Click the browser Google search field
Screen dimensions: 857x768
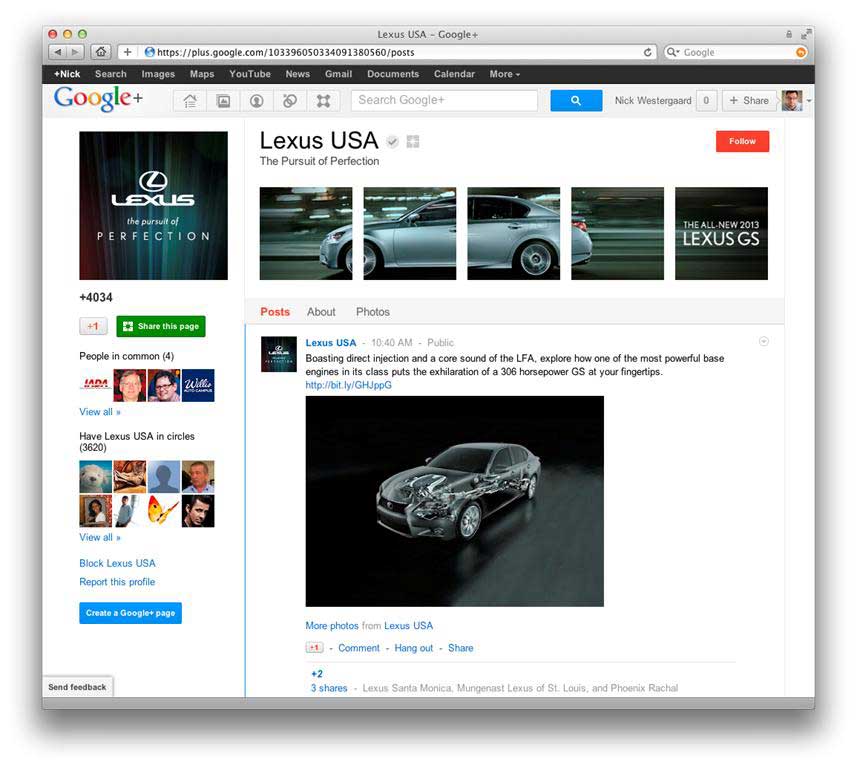(x=735, y=52)
